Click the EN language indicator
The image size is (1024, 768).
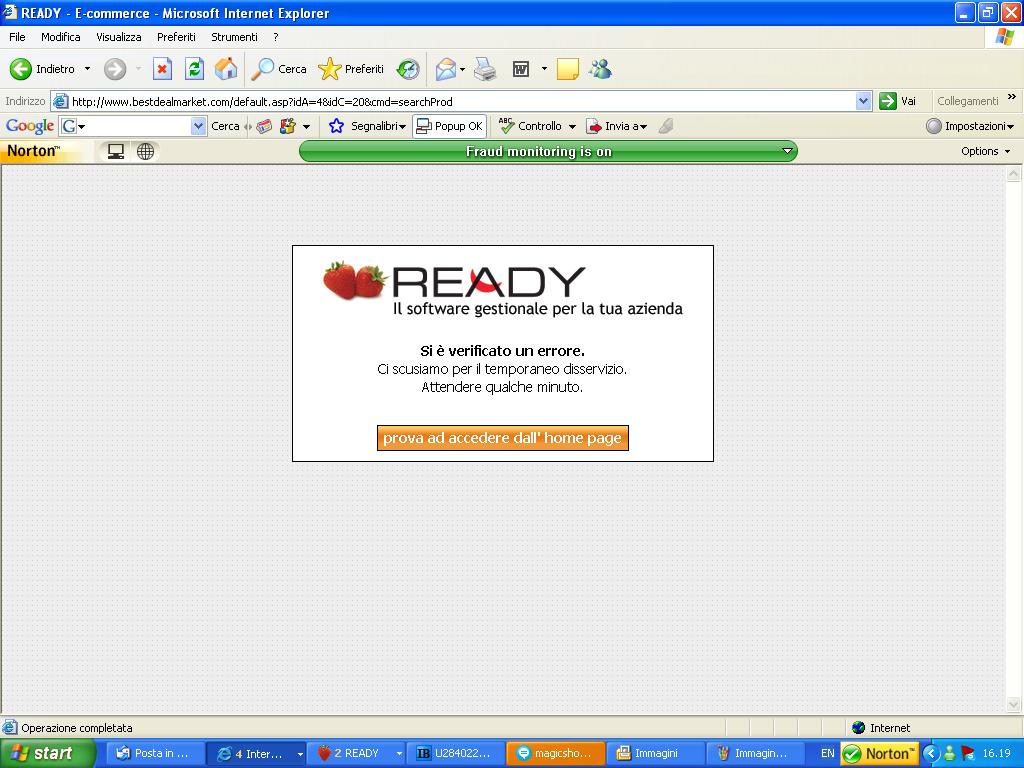click(827, 754)
